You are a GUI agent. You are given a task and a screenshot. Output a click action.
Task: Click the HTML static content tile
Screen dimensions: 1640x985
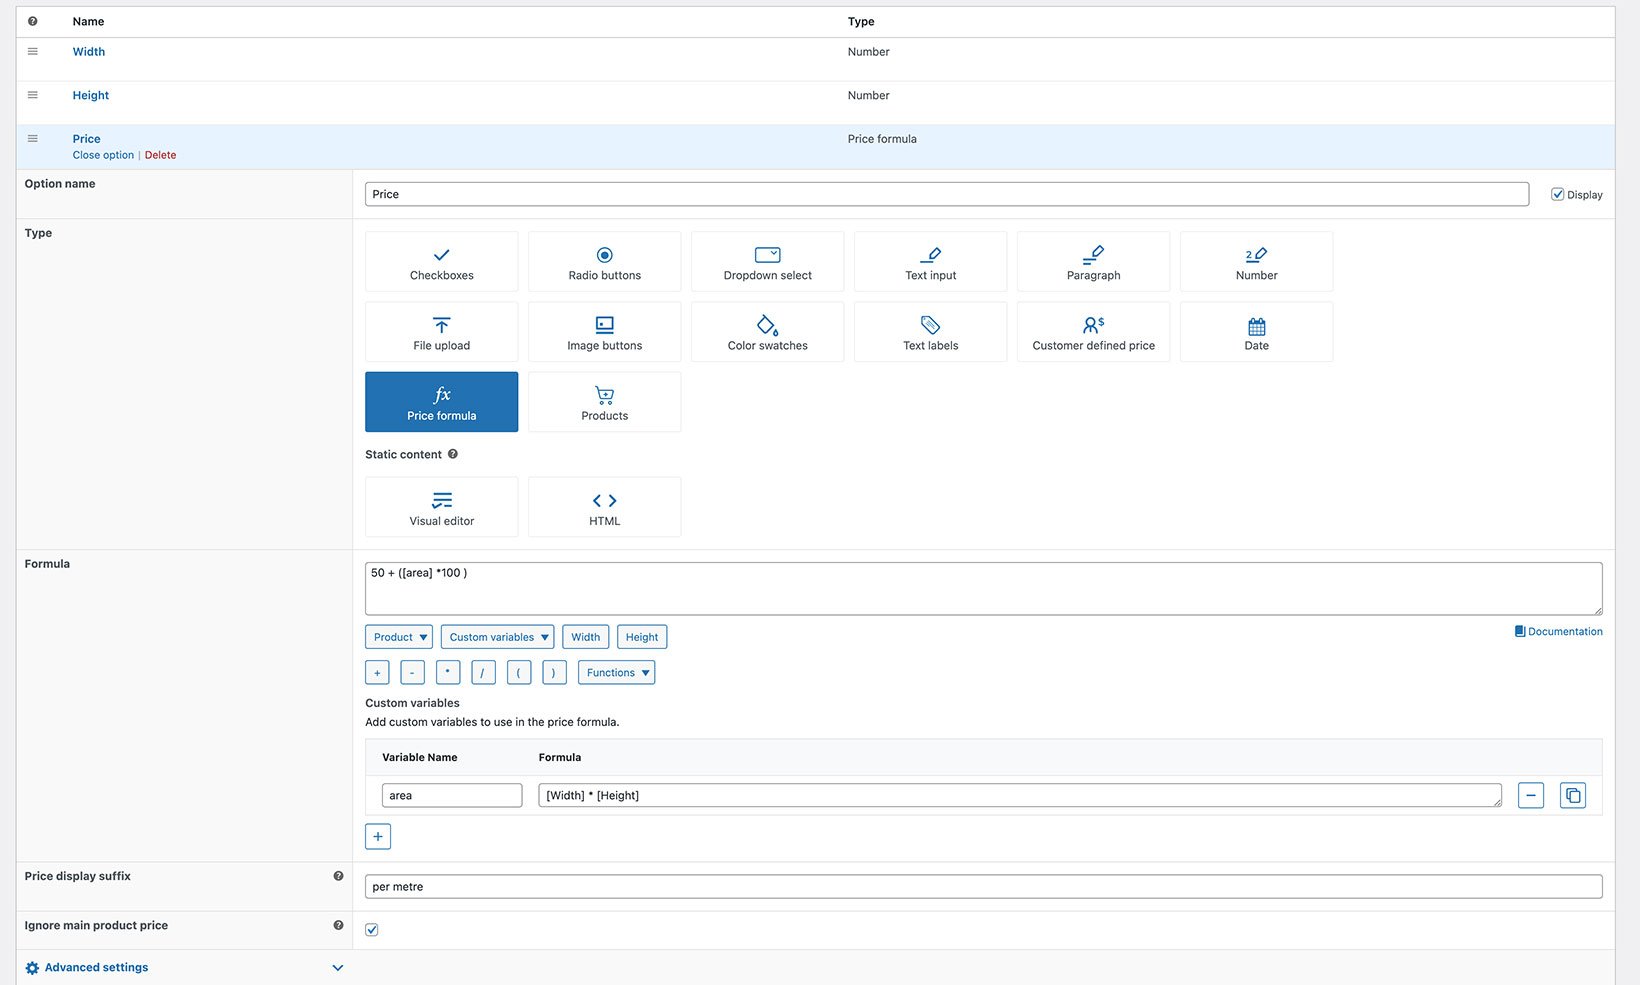[604, 507]
